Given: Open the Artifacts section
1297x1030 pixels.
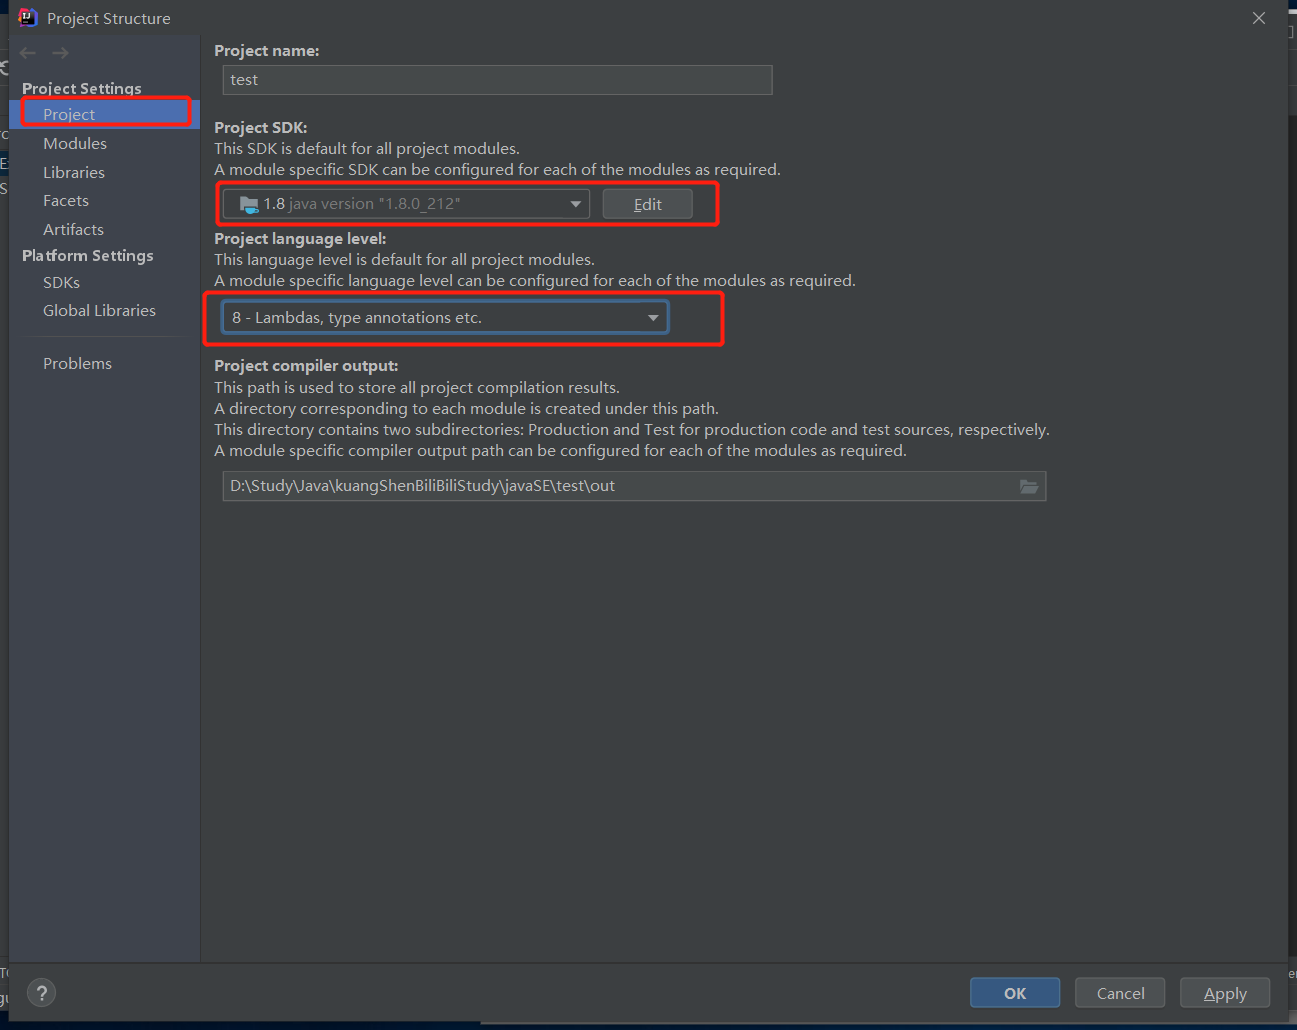Looking at the screenshot, I should click(73, 229).
